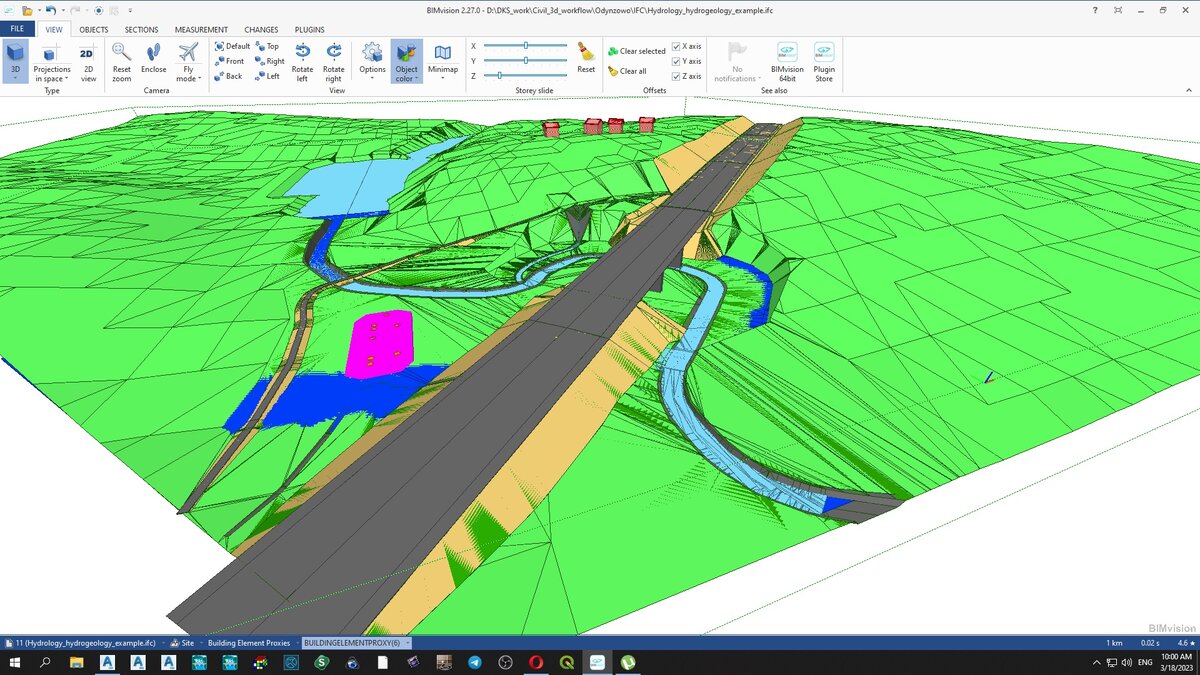This screenshot has height=675, width=1200.
Task: Disable the Z axis checkbox
Action: click(x=677, y=76)
